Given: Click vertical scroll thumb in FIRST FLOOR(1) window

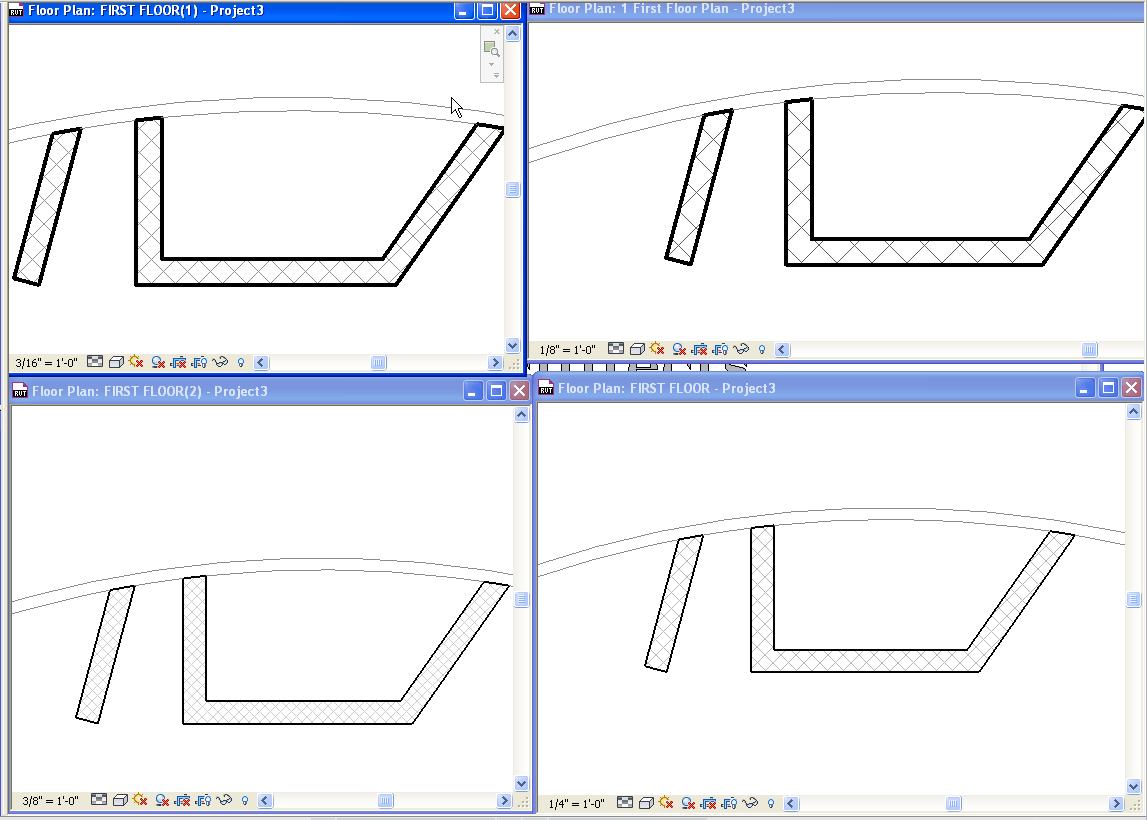Looking at the screenshot, I should coord(512,189).
